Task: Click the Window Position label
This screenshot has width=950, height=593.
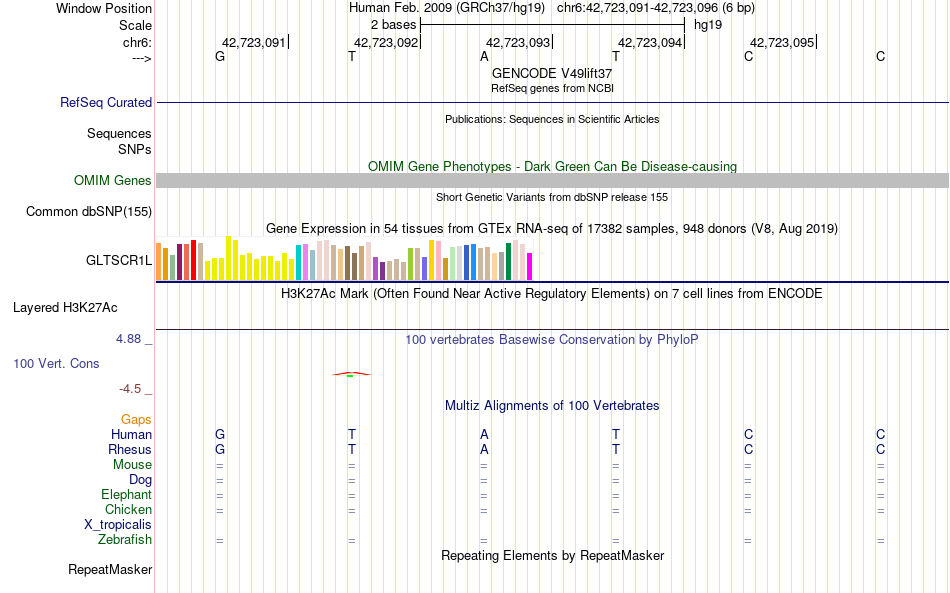Action: (104, 8)
